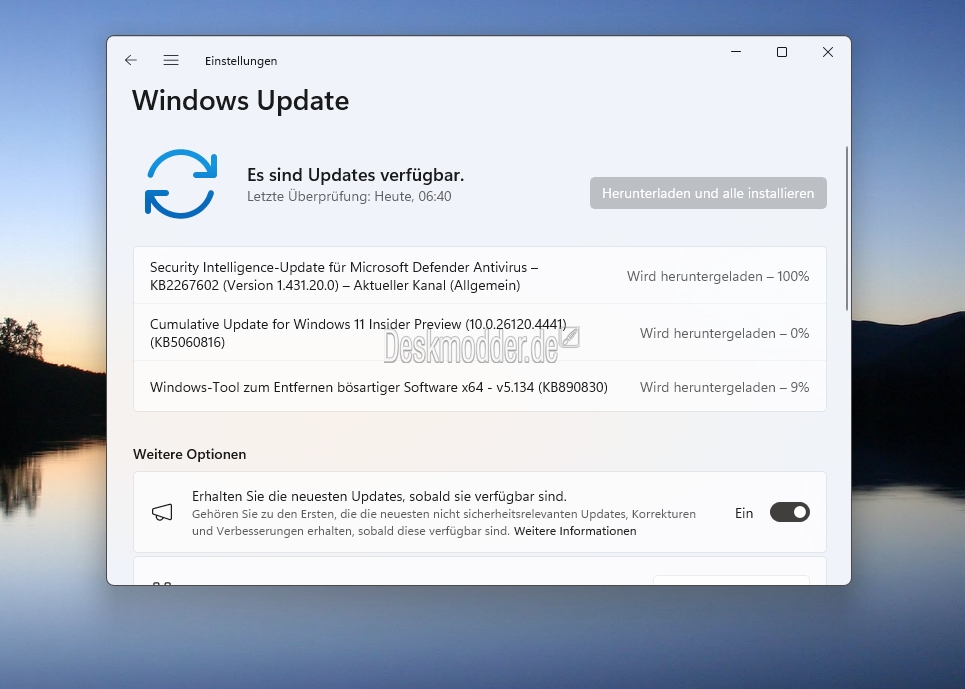
Task: Click the Windows Update sync arrows icon
Action: tap(181, 184)
